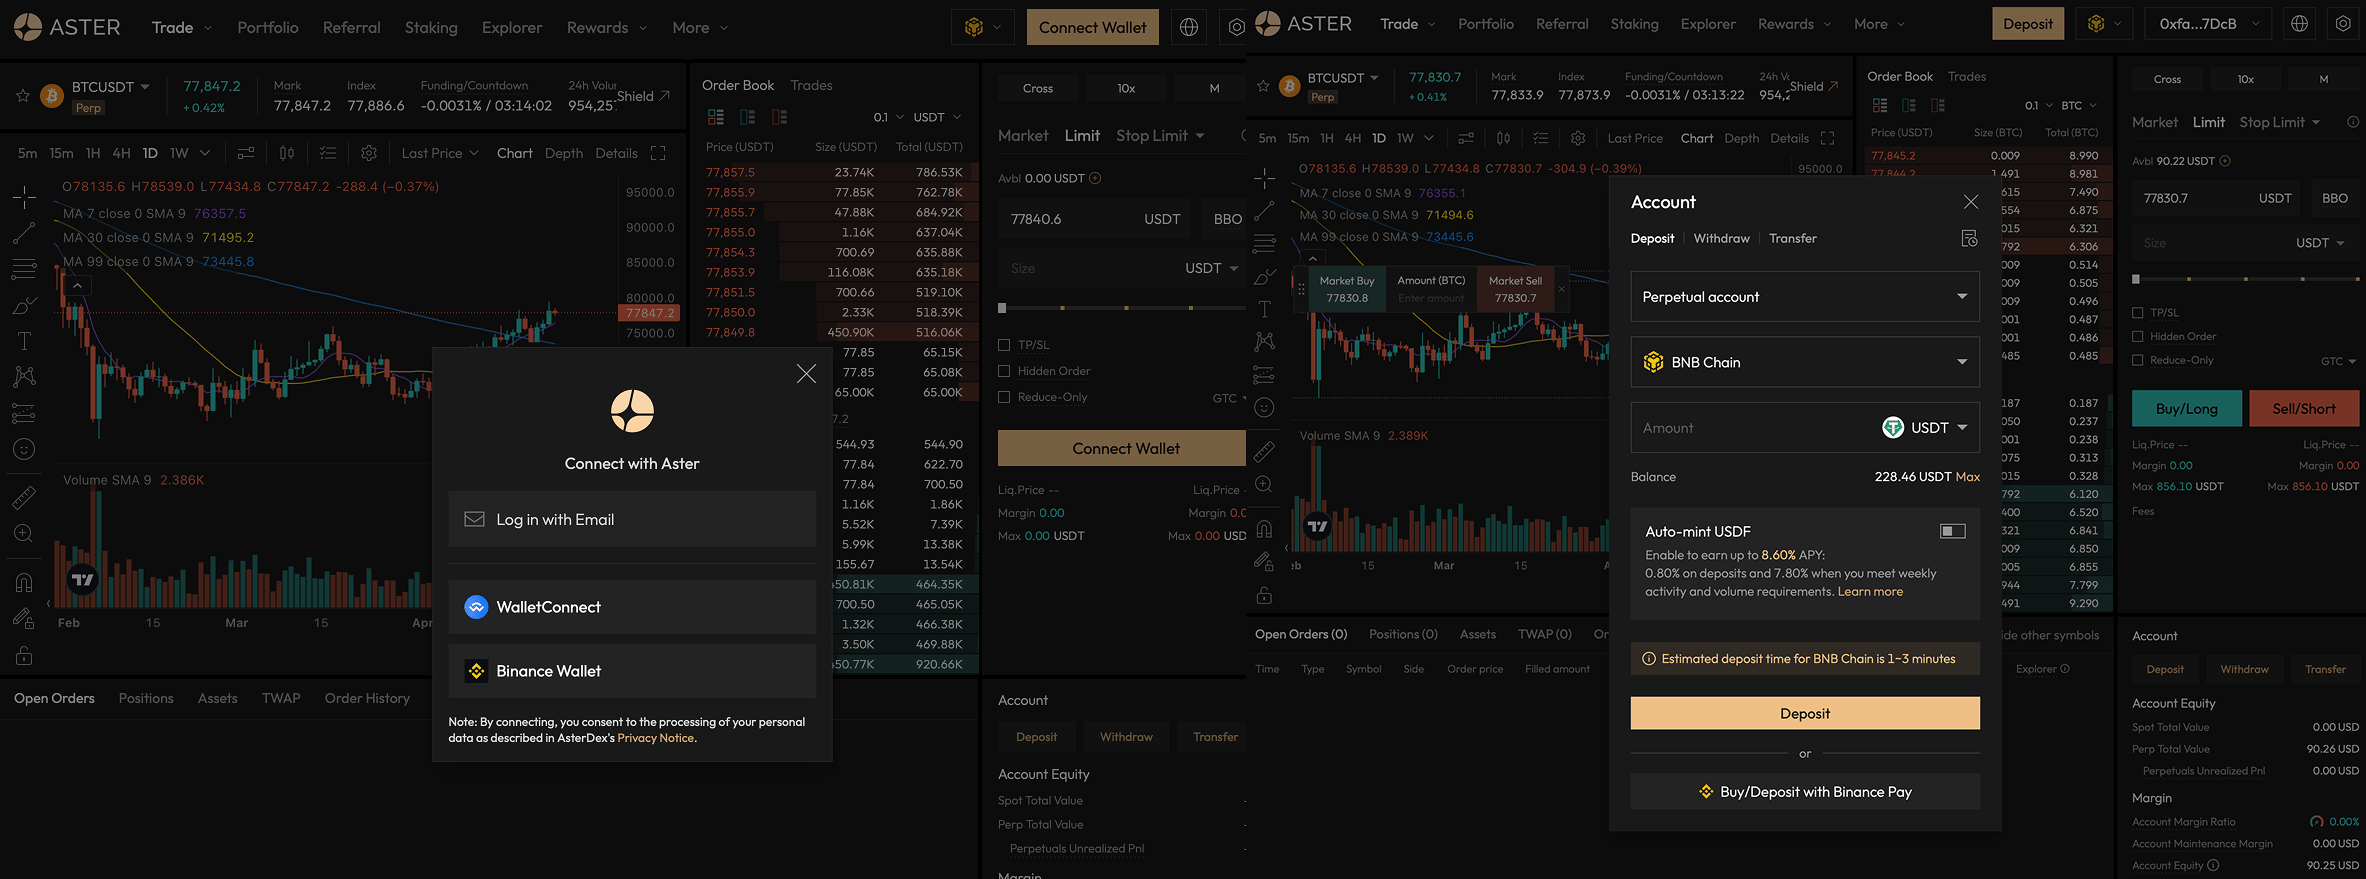
Task: Open the Size USDT unit dropdown above Buy/Long
Action: 2320,243
